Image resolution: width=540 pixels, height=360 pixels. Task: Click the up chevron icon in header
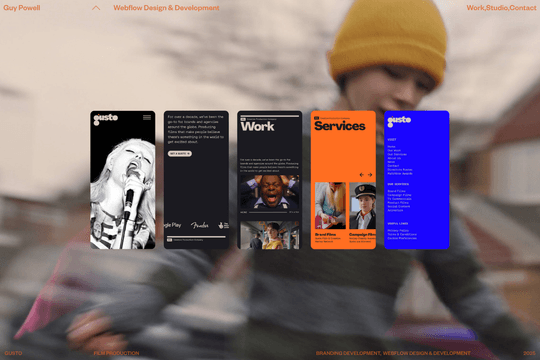click(x=96, y=8)
